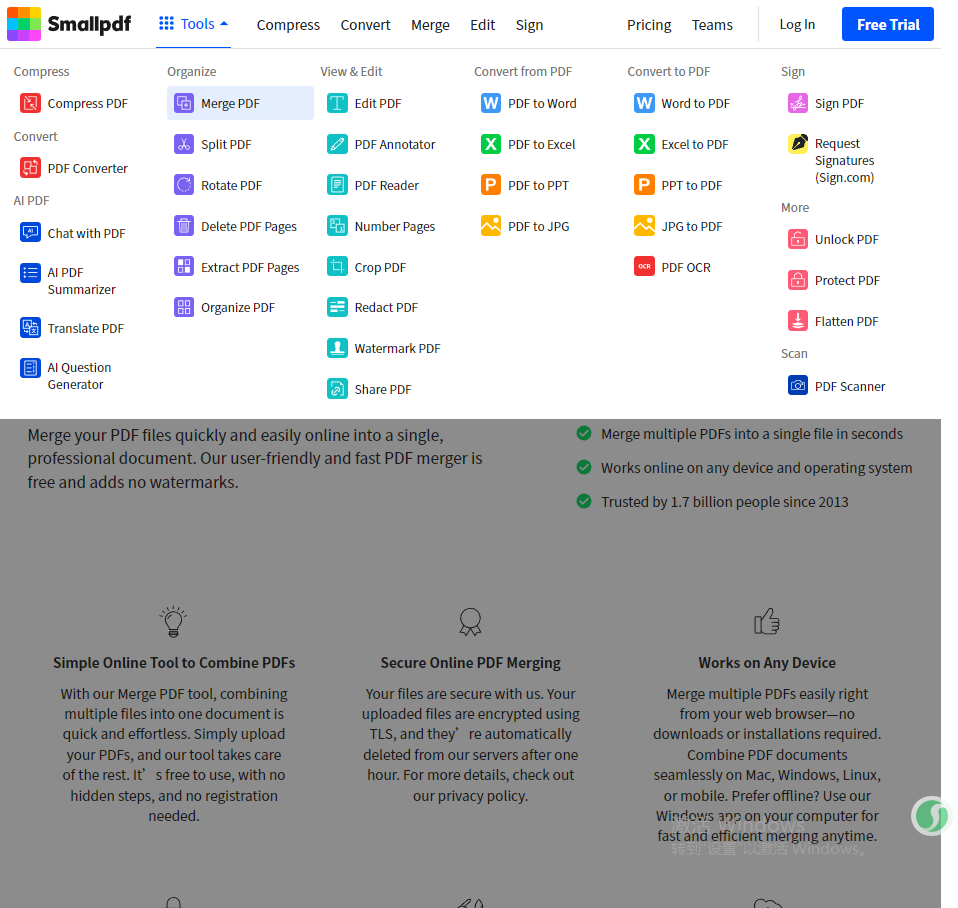Click the Free Trial button
The height and width of the screenshot is (908, 958).
click(887, 24)
